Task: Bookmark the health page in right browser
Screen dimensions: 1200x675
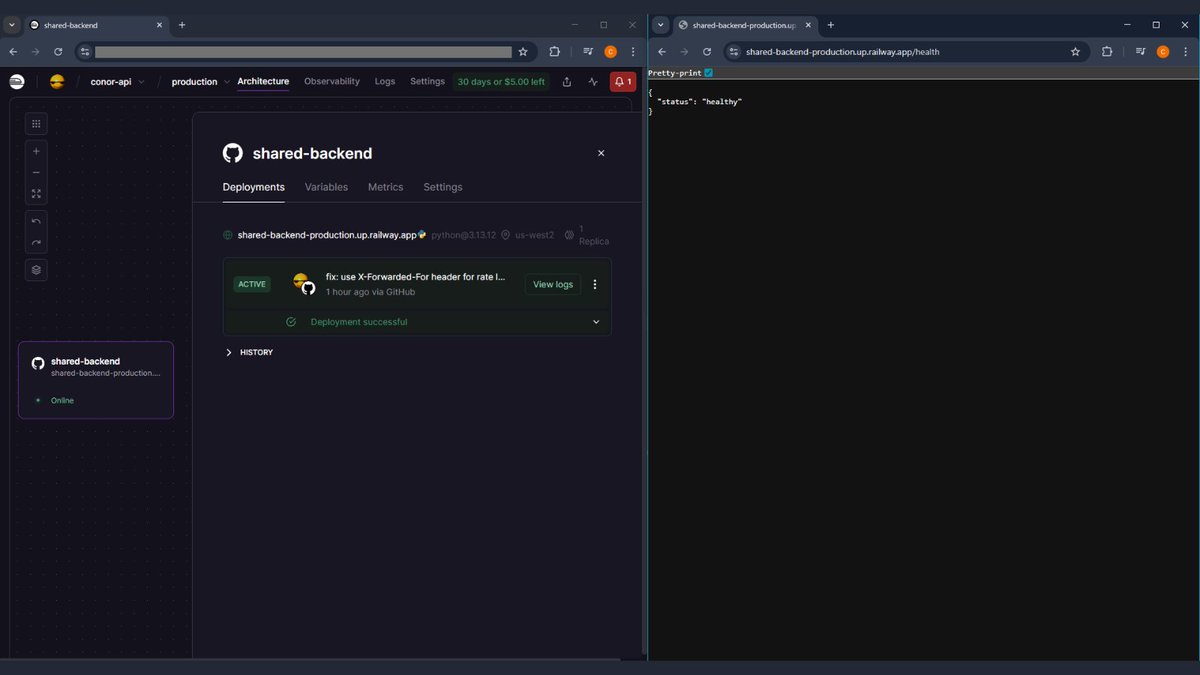Action: [x=1075, y=51]
